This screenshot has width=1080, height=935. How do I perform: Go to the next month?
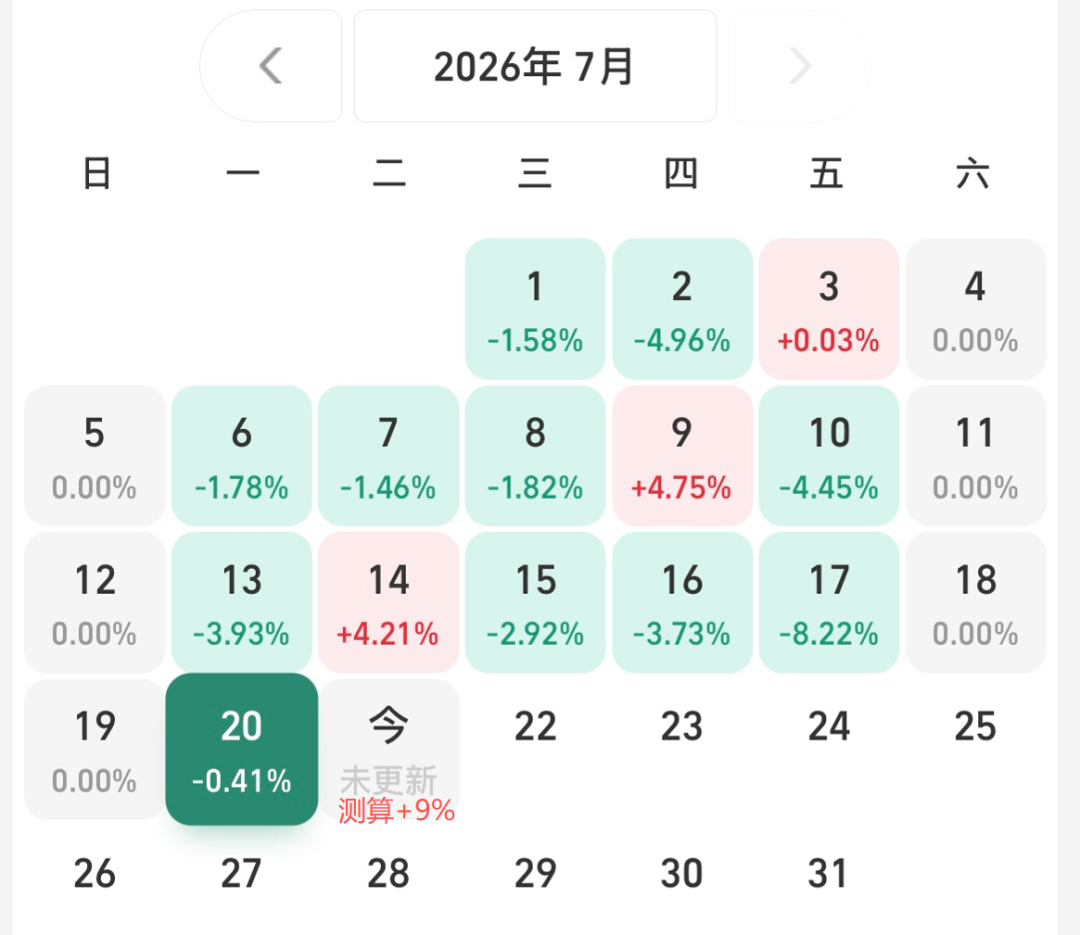pyautogui.click(x=799, y=66)
